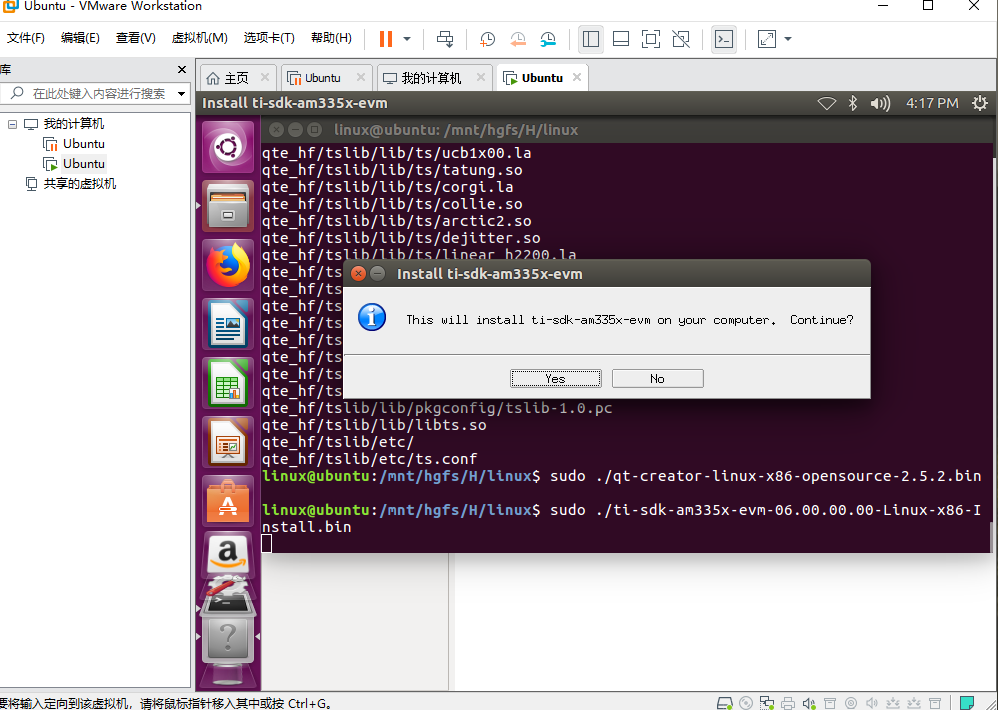Close the 我的计算机 tab

pyautogui.click(x=481, y=78)
